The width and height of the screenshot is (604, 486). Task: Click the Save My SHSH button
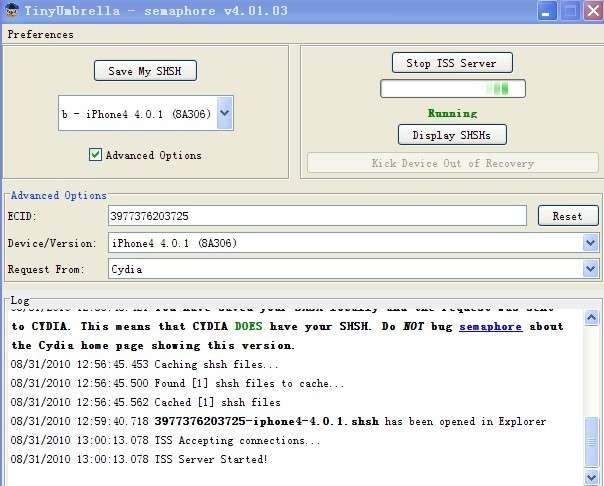(145, 71)
